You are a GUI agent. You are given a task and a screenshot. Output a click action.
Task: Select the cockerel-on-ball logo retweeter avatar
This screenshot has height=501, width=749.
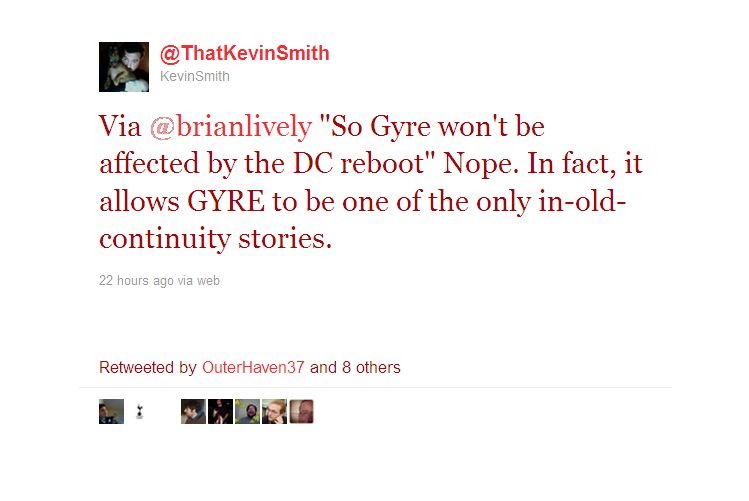click(x=139, y=412)
